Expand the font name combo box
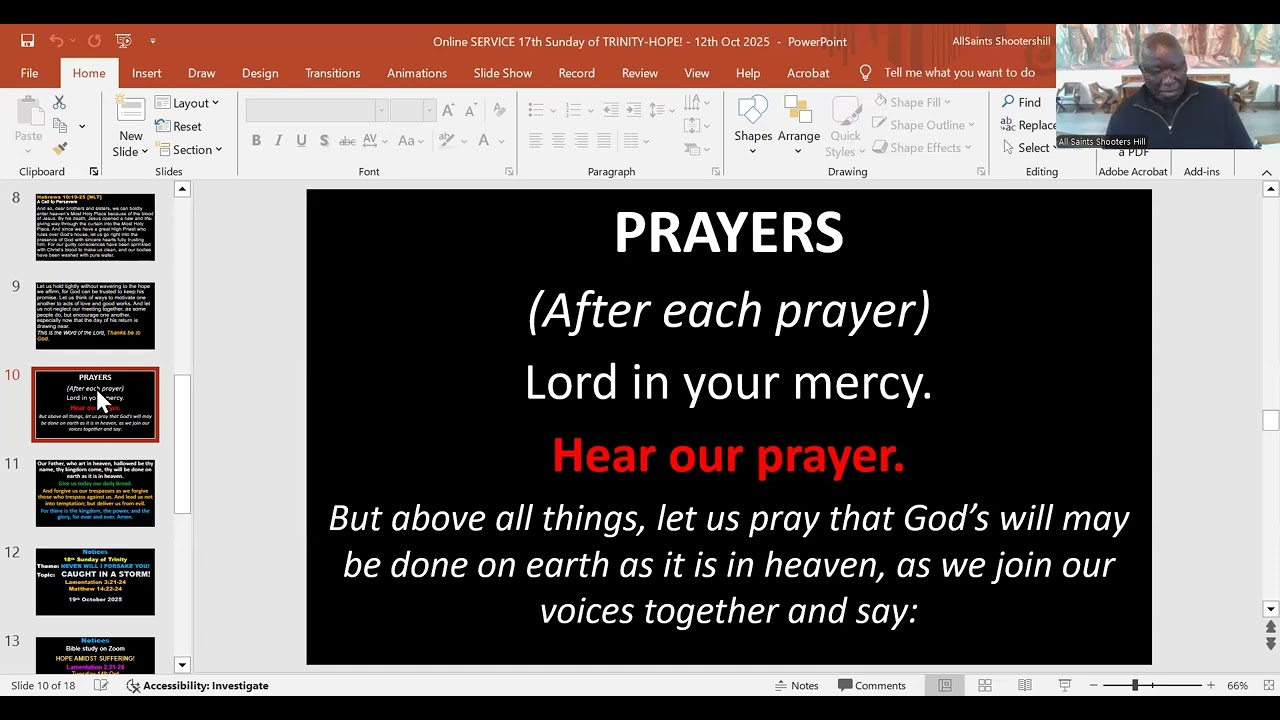This screenshot has height=720, width=1280. [x=381, y=110]
